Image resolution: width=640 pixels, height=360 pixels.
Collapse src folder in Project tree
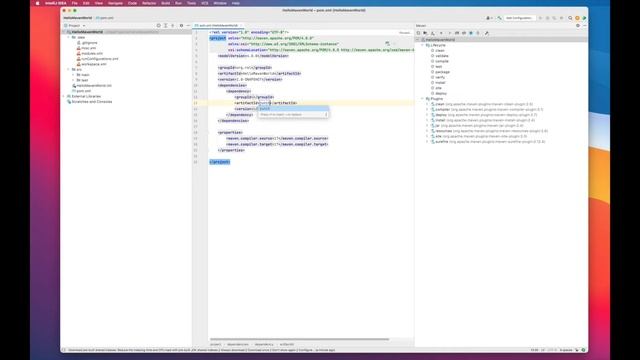[69, 69]
